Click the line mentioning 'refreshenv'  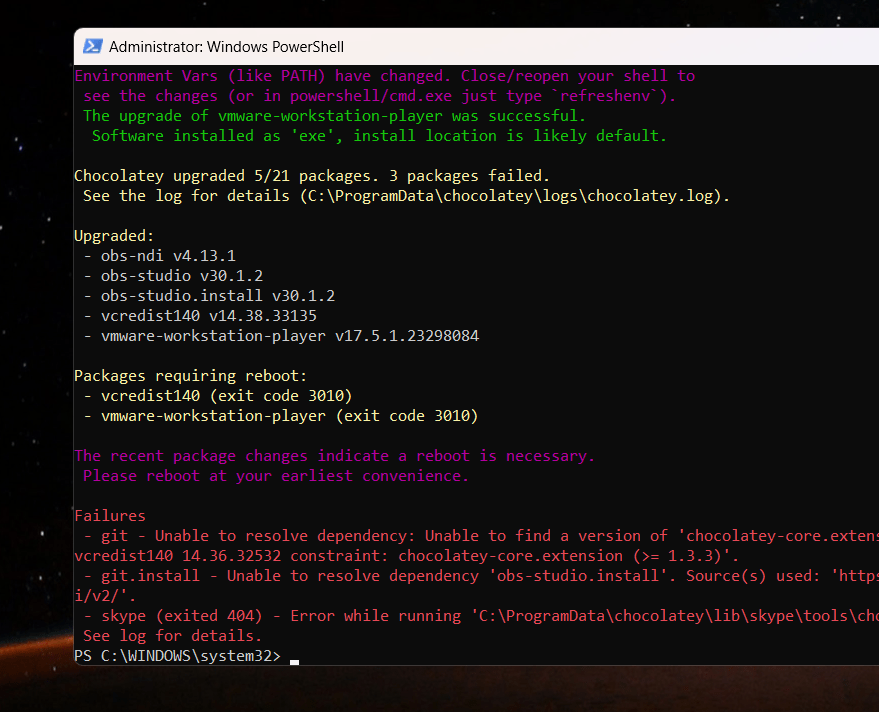(x=380, y=96)
